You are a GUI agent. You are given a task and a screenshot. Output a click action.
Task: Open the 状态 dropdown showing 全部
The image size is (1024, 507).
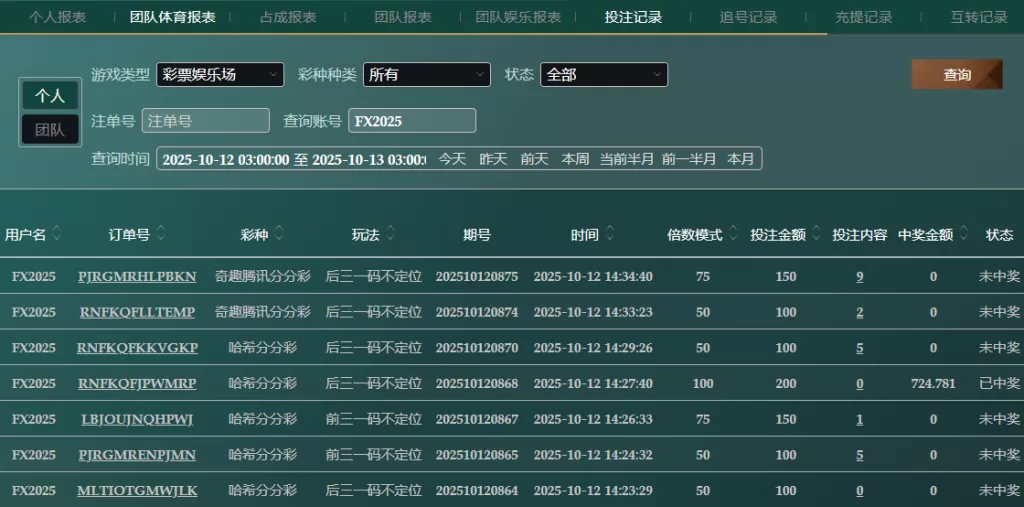pyautogui.click(x=603, y=75)
